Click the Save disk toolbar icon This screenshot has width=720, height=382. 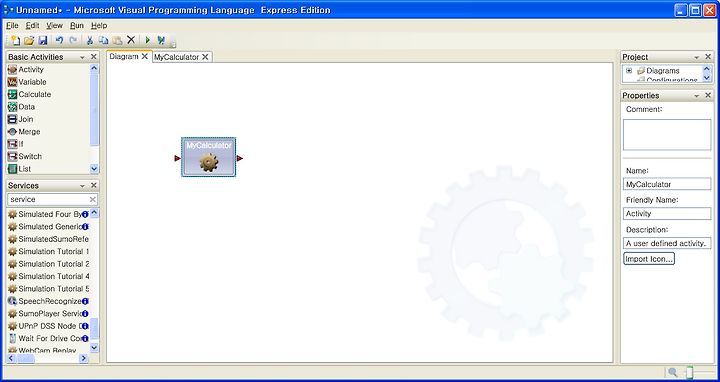pos(43,40)
